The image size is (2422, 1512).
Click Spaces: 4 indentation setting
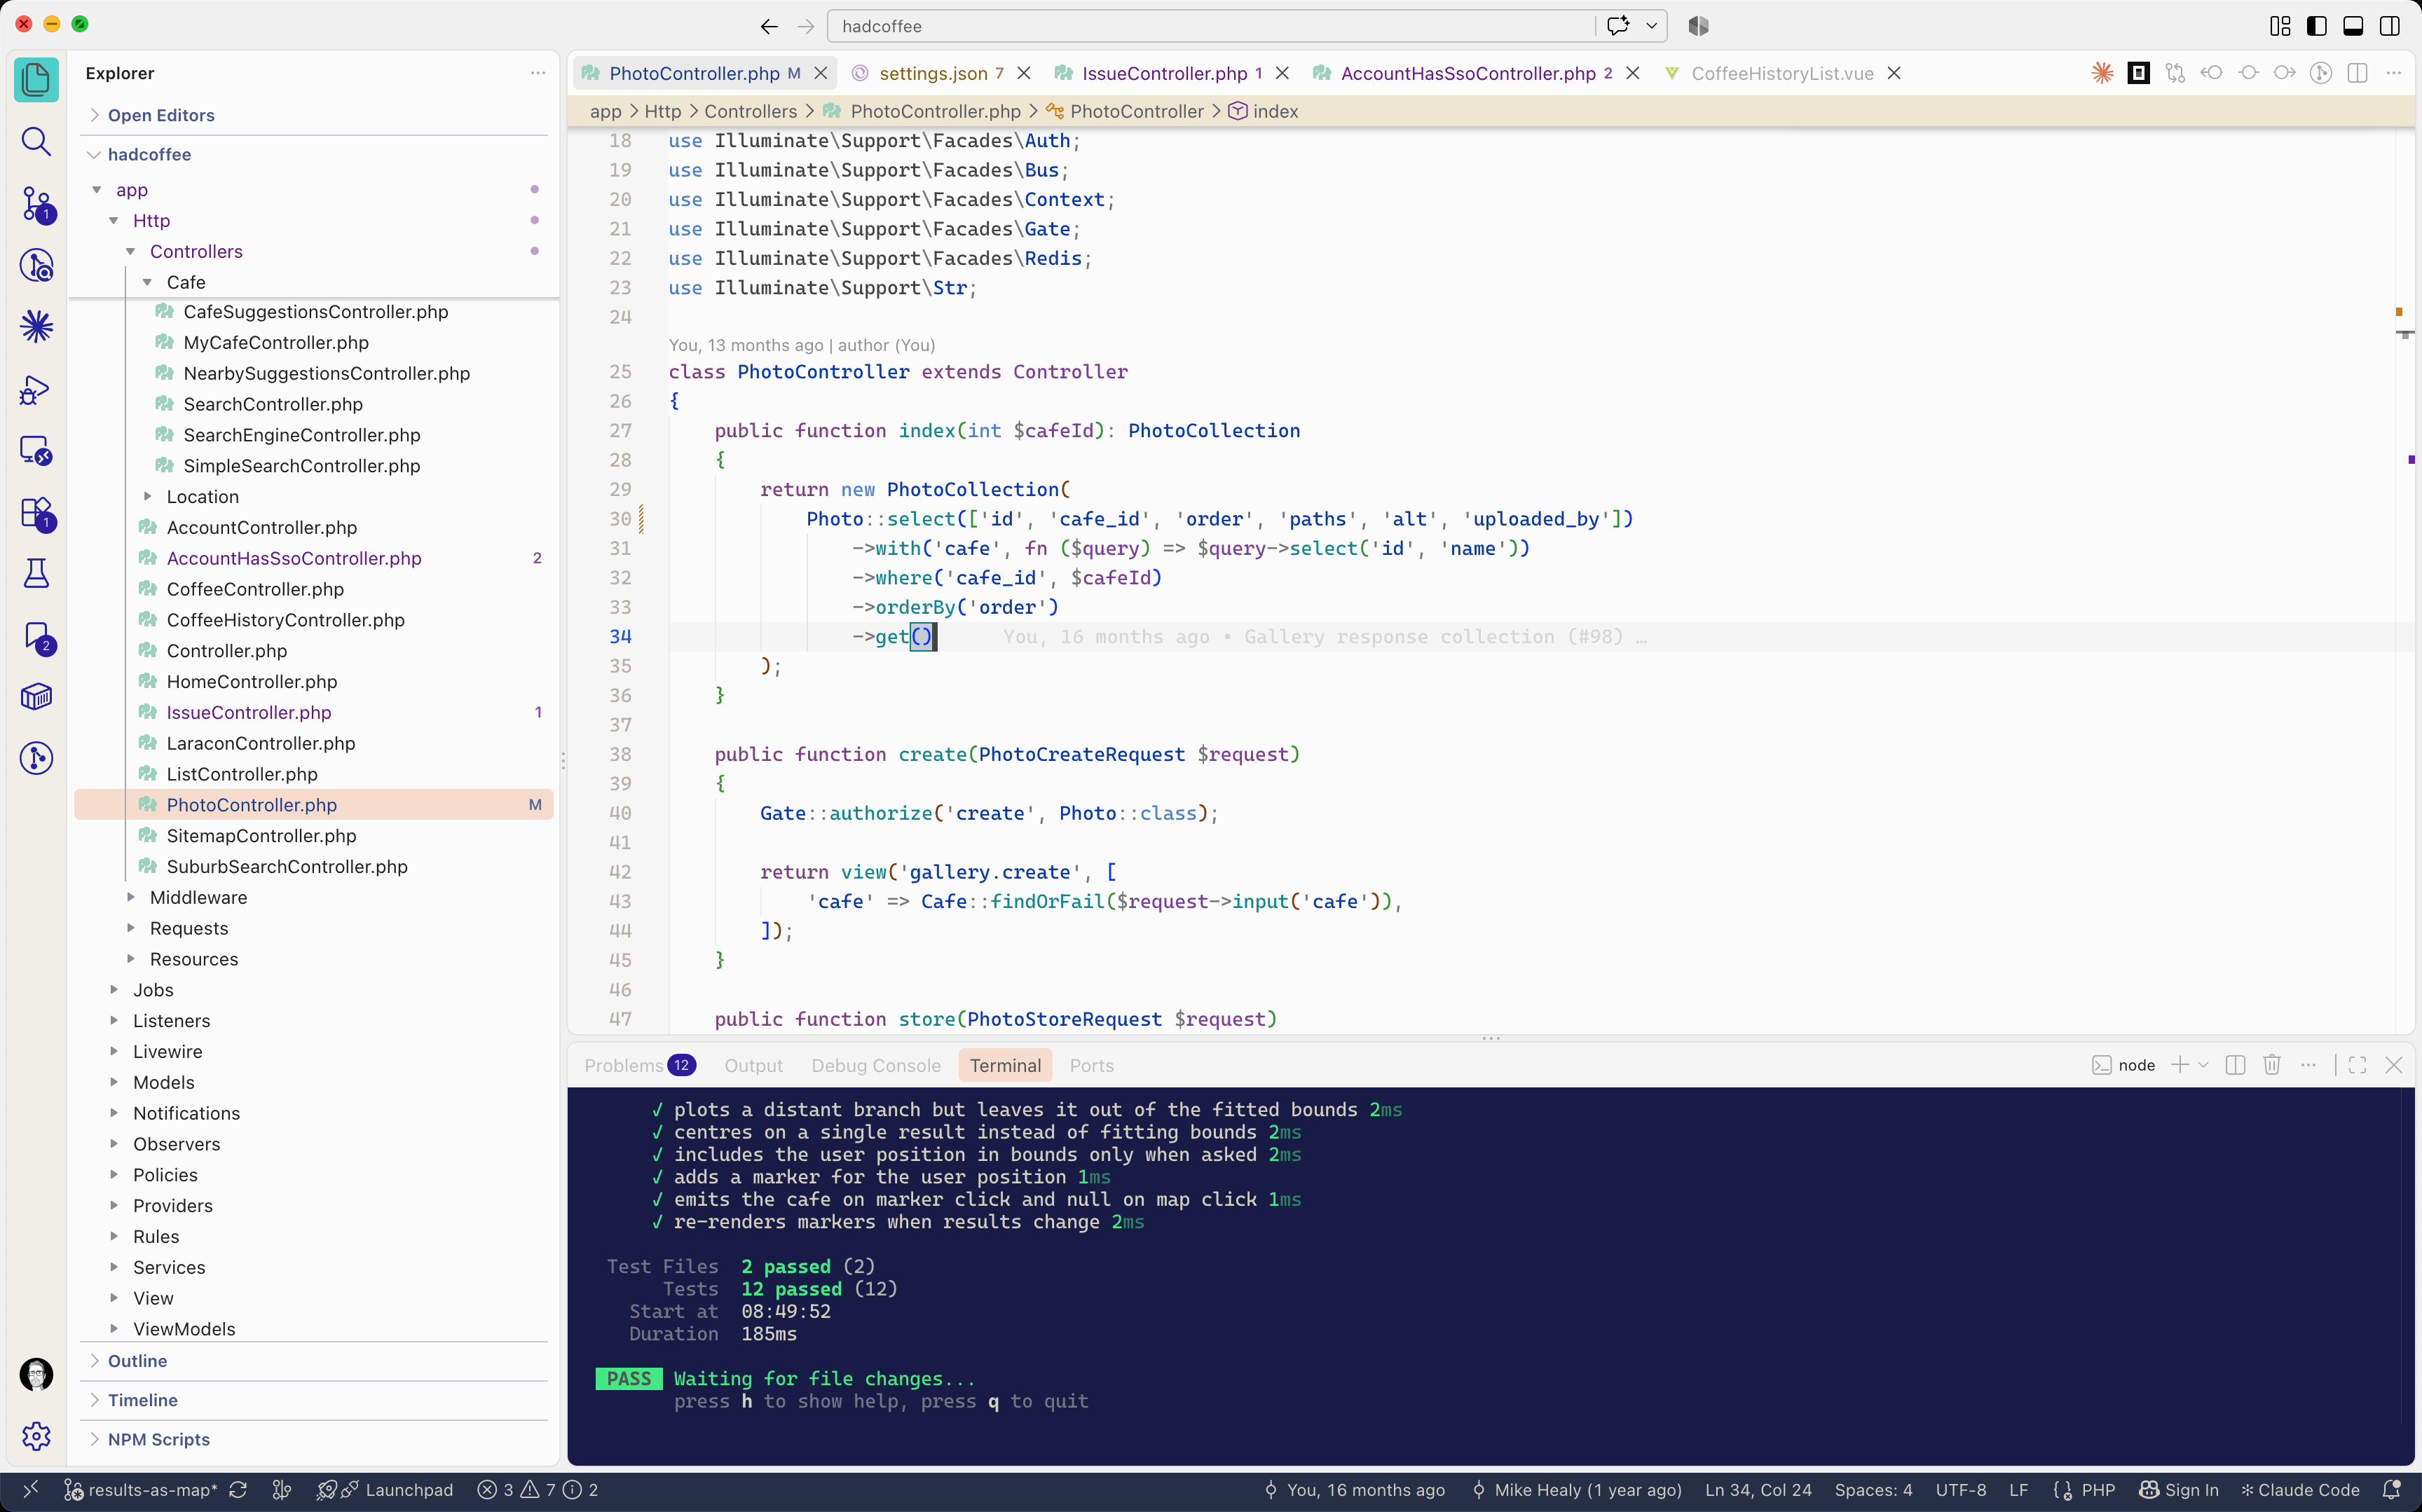tap(1873, 1490)
